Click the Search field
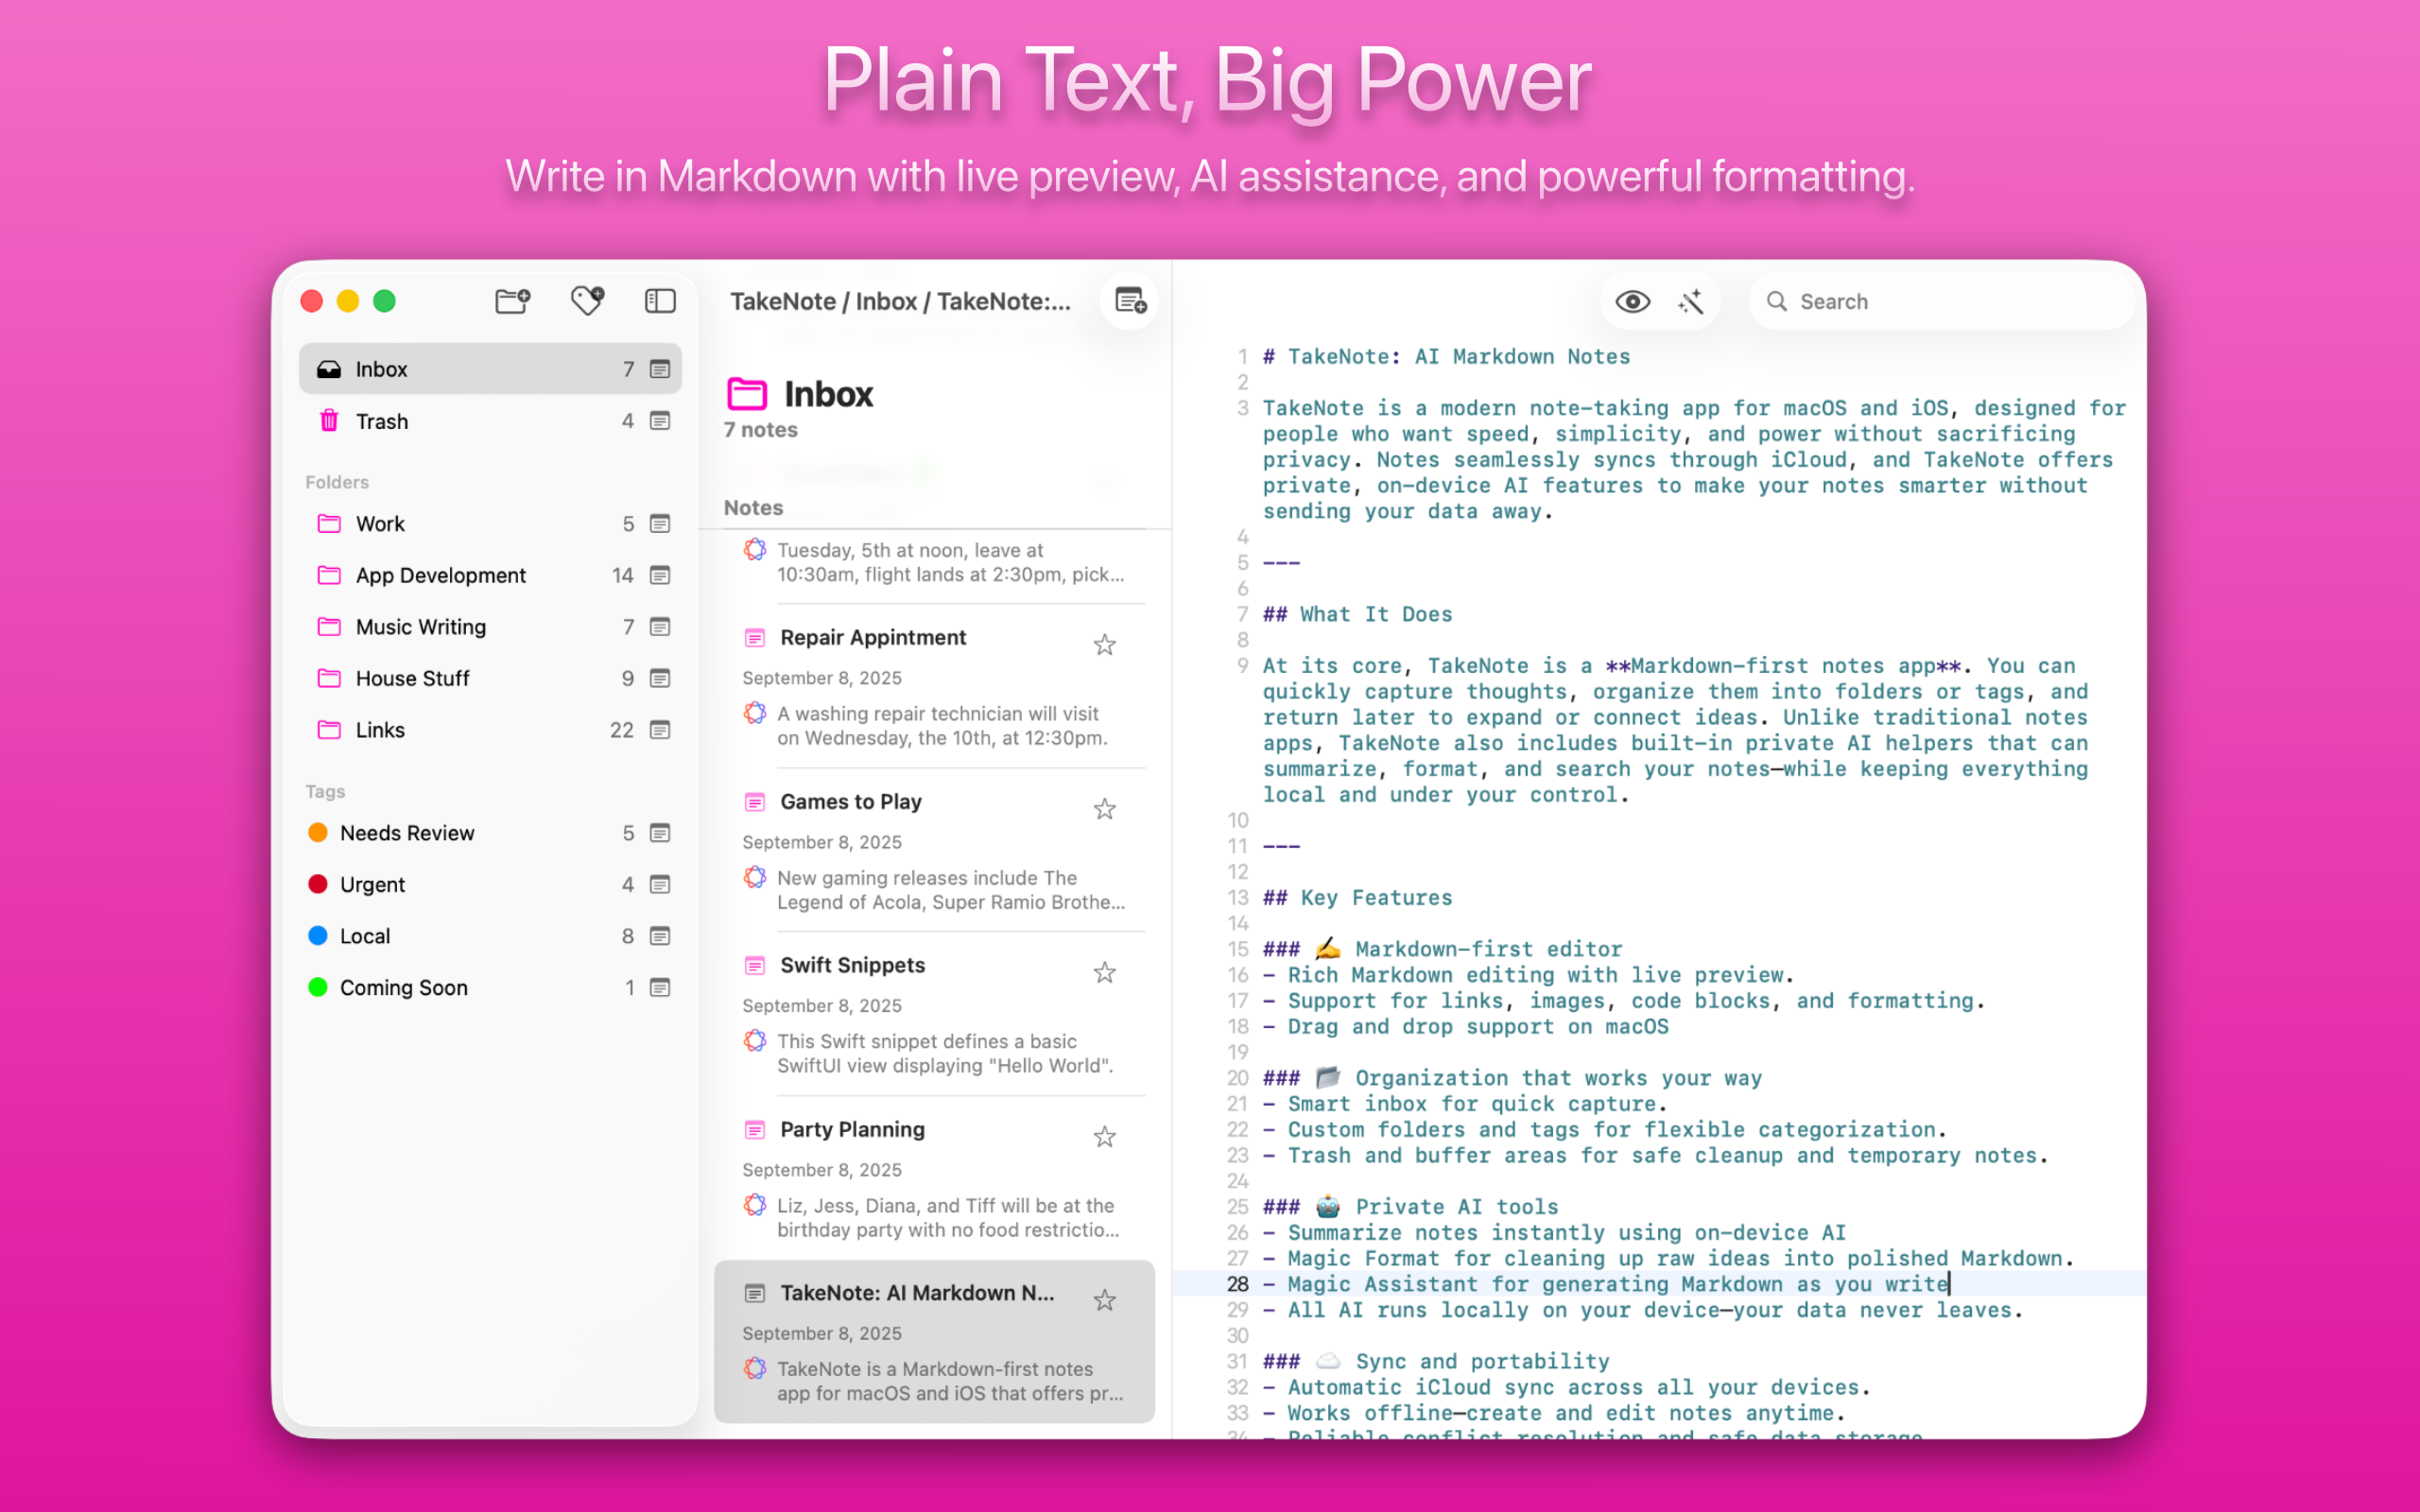The height and width of the screenshot is (1512, 2420). click(x=1942, y=301)
